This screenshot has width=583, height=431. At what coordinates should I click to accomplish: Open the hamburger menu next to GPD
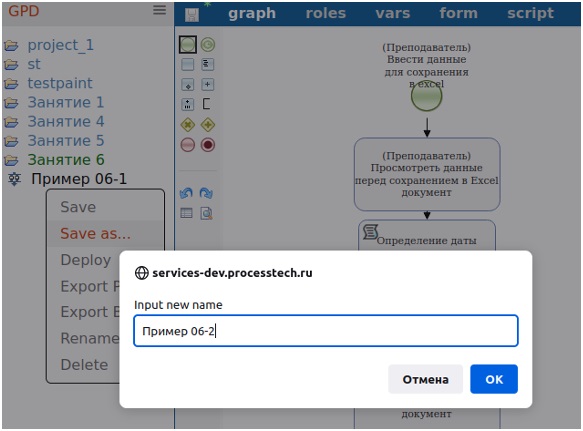(160, 10)
